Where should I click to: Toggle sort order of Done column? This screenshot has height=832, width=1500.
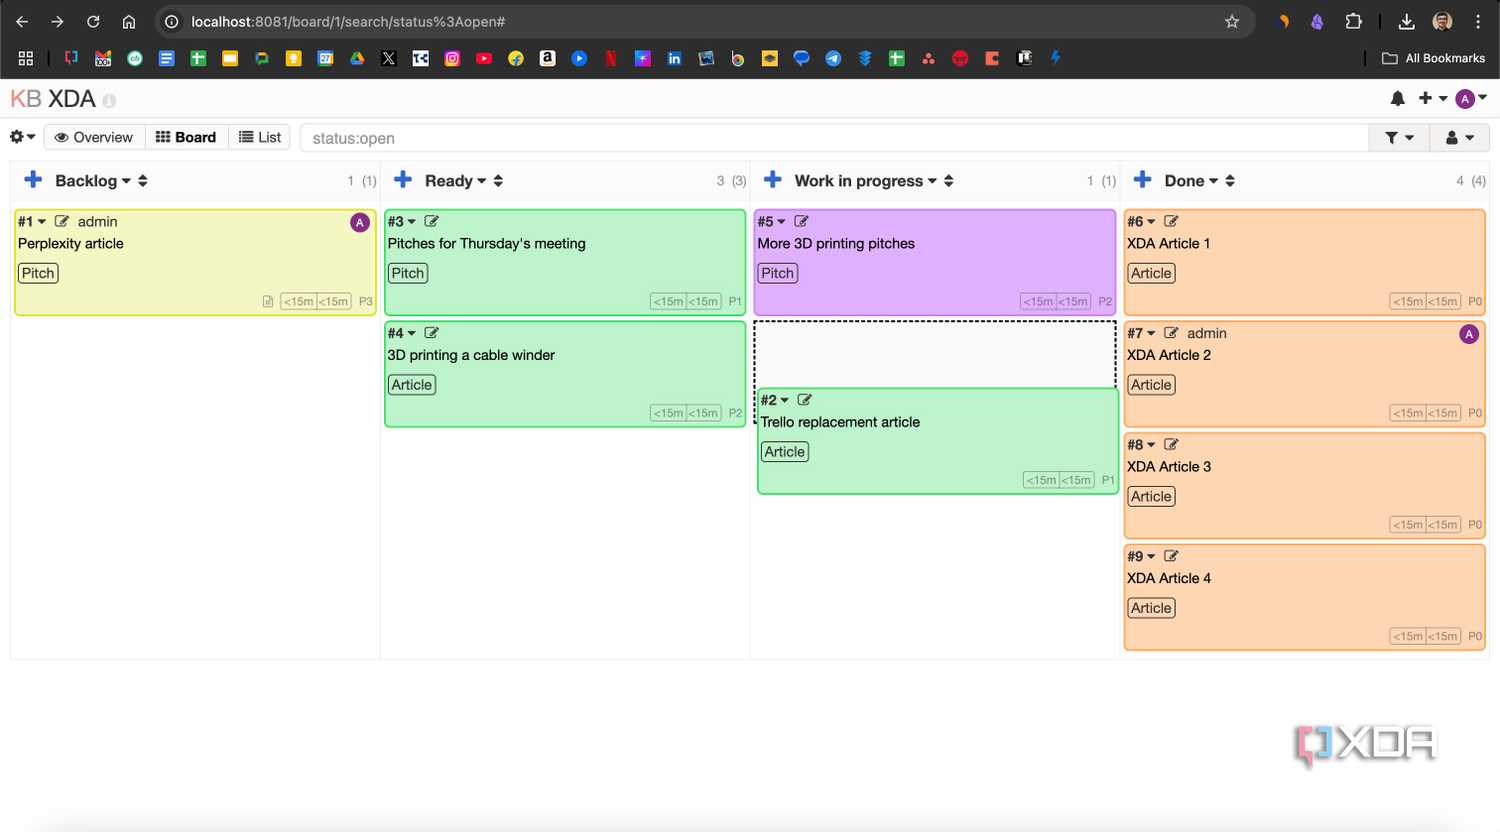1230,181
